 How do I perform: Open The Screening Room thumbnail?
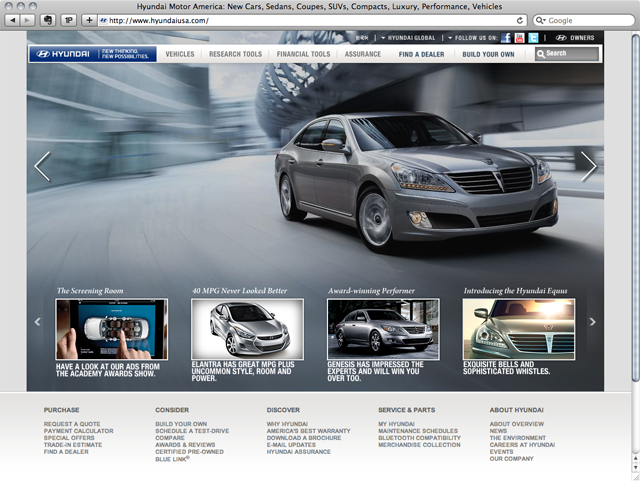[x=111, y=329]
